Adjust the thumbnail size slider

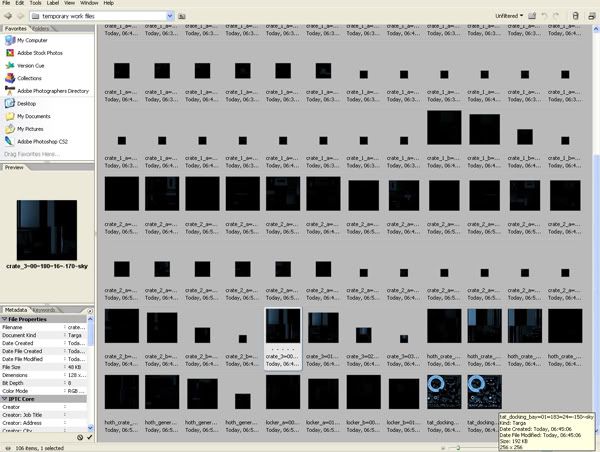(458, 448)
